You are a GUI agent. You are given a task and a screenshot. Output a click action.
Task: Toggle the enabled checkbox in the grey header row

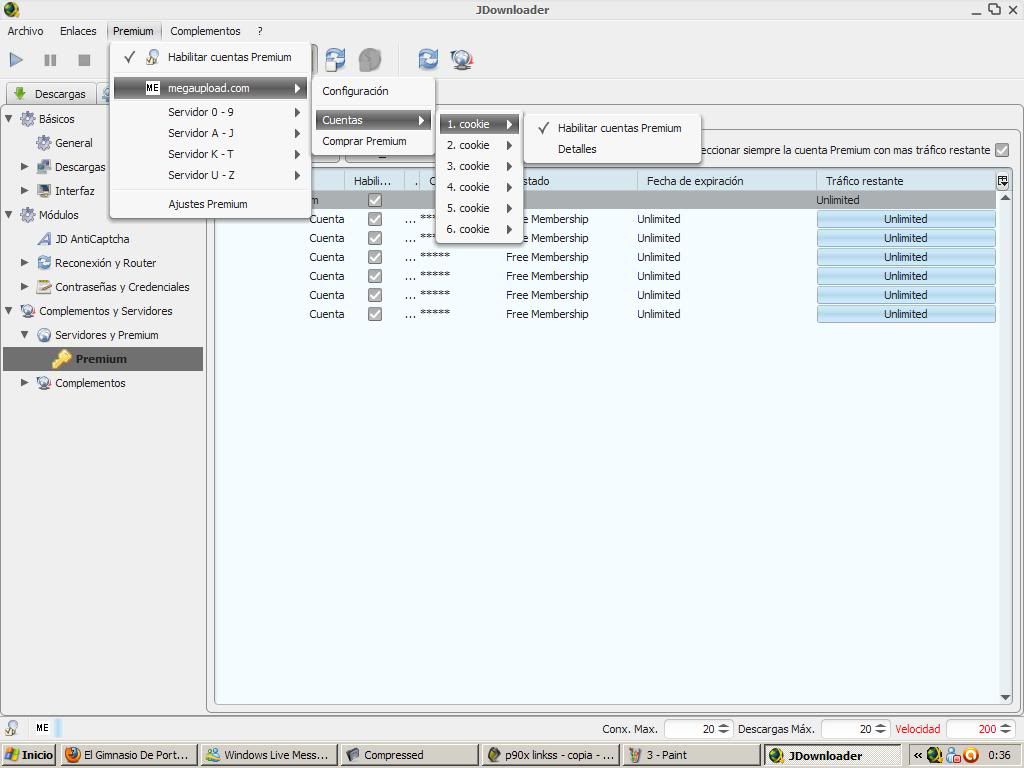click(375, 200)
